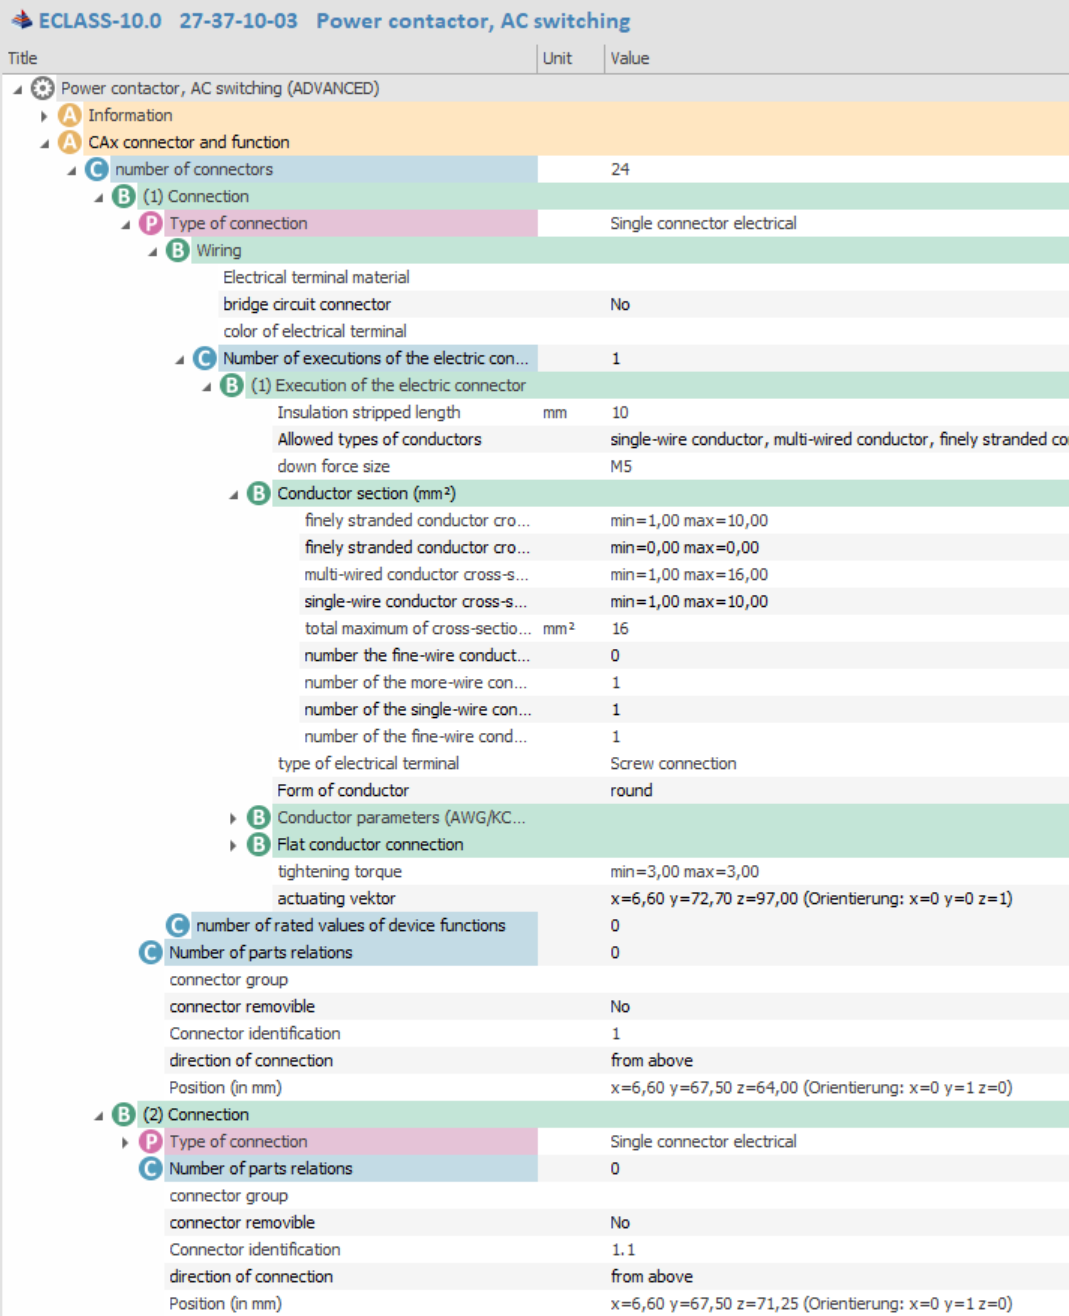Click the green B icon for Flat conductor connection
Screen dimensions: 1069x1316
pyautogui.click(x=258, y=844)
